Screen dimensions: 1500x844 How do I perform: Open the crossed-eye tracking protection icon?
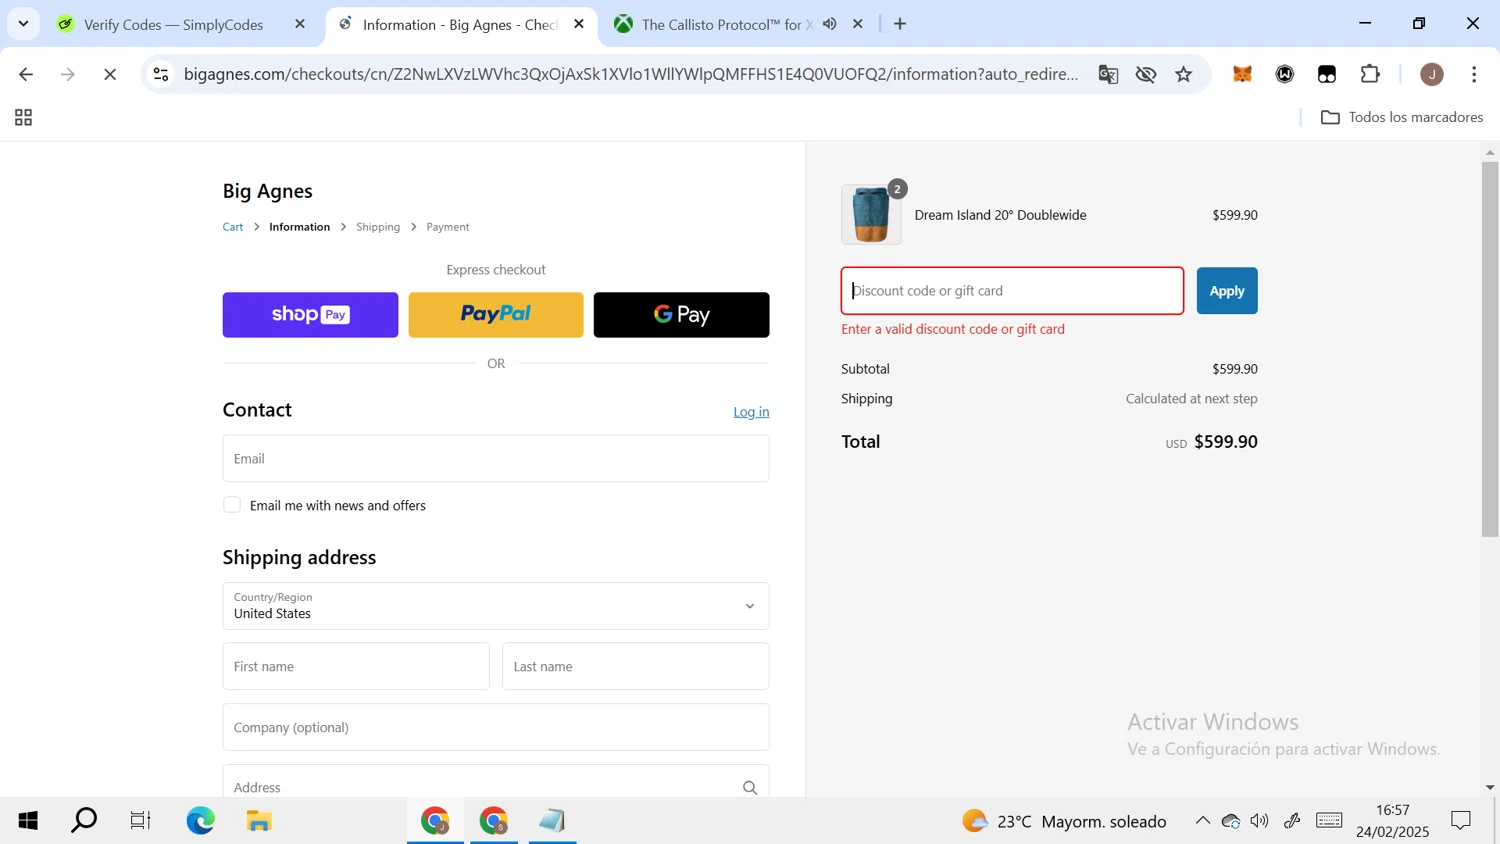[1146, 74]
